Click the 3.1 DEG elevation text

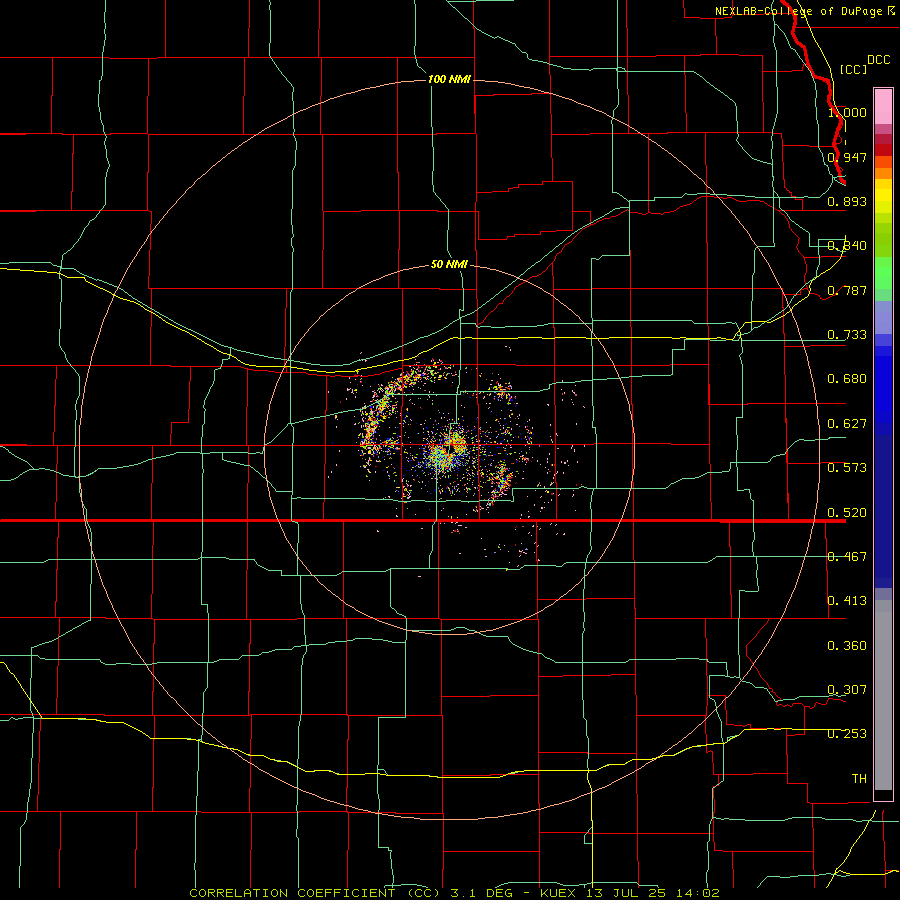(481, 893)
